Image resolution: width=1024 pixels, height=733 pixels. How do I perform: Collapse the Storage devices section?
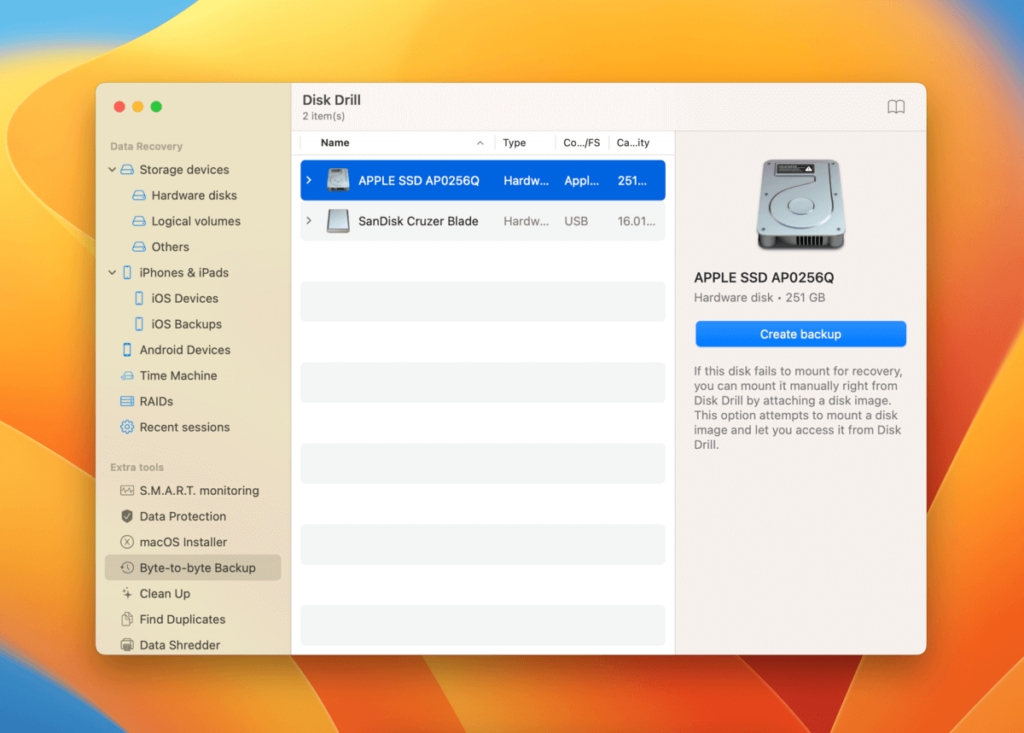(x=112, y=170)
